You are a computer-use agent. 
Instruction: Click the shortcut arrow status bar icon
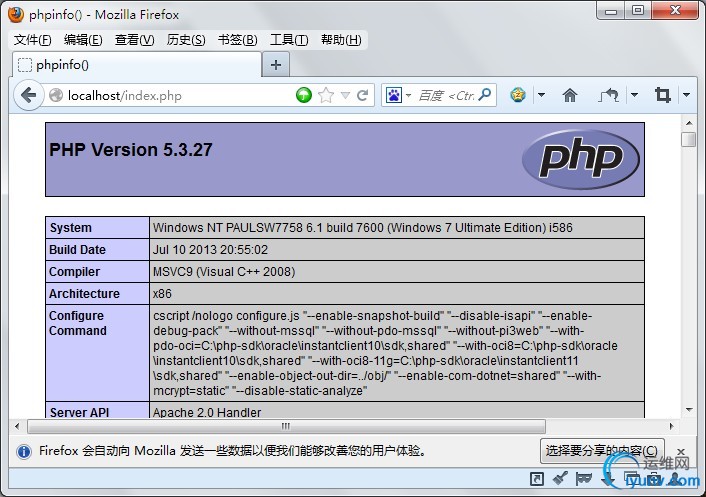[x=536, y=479]
